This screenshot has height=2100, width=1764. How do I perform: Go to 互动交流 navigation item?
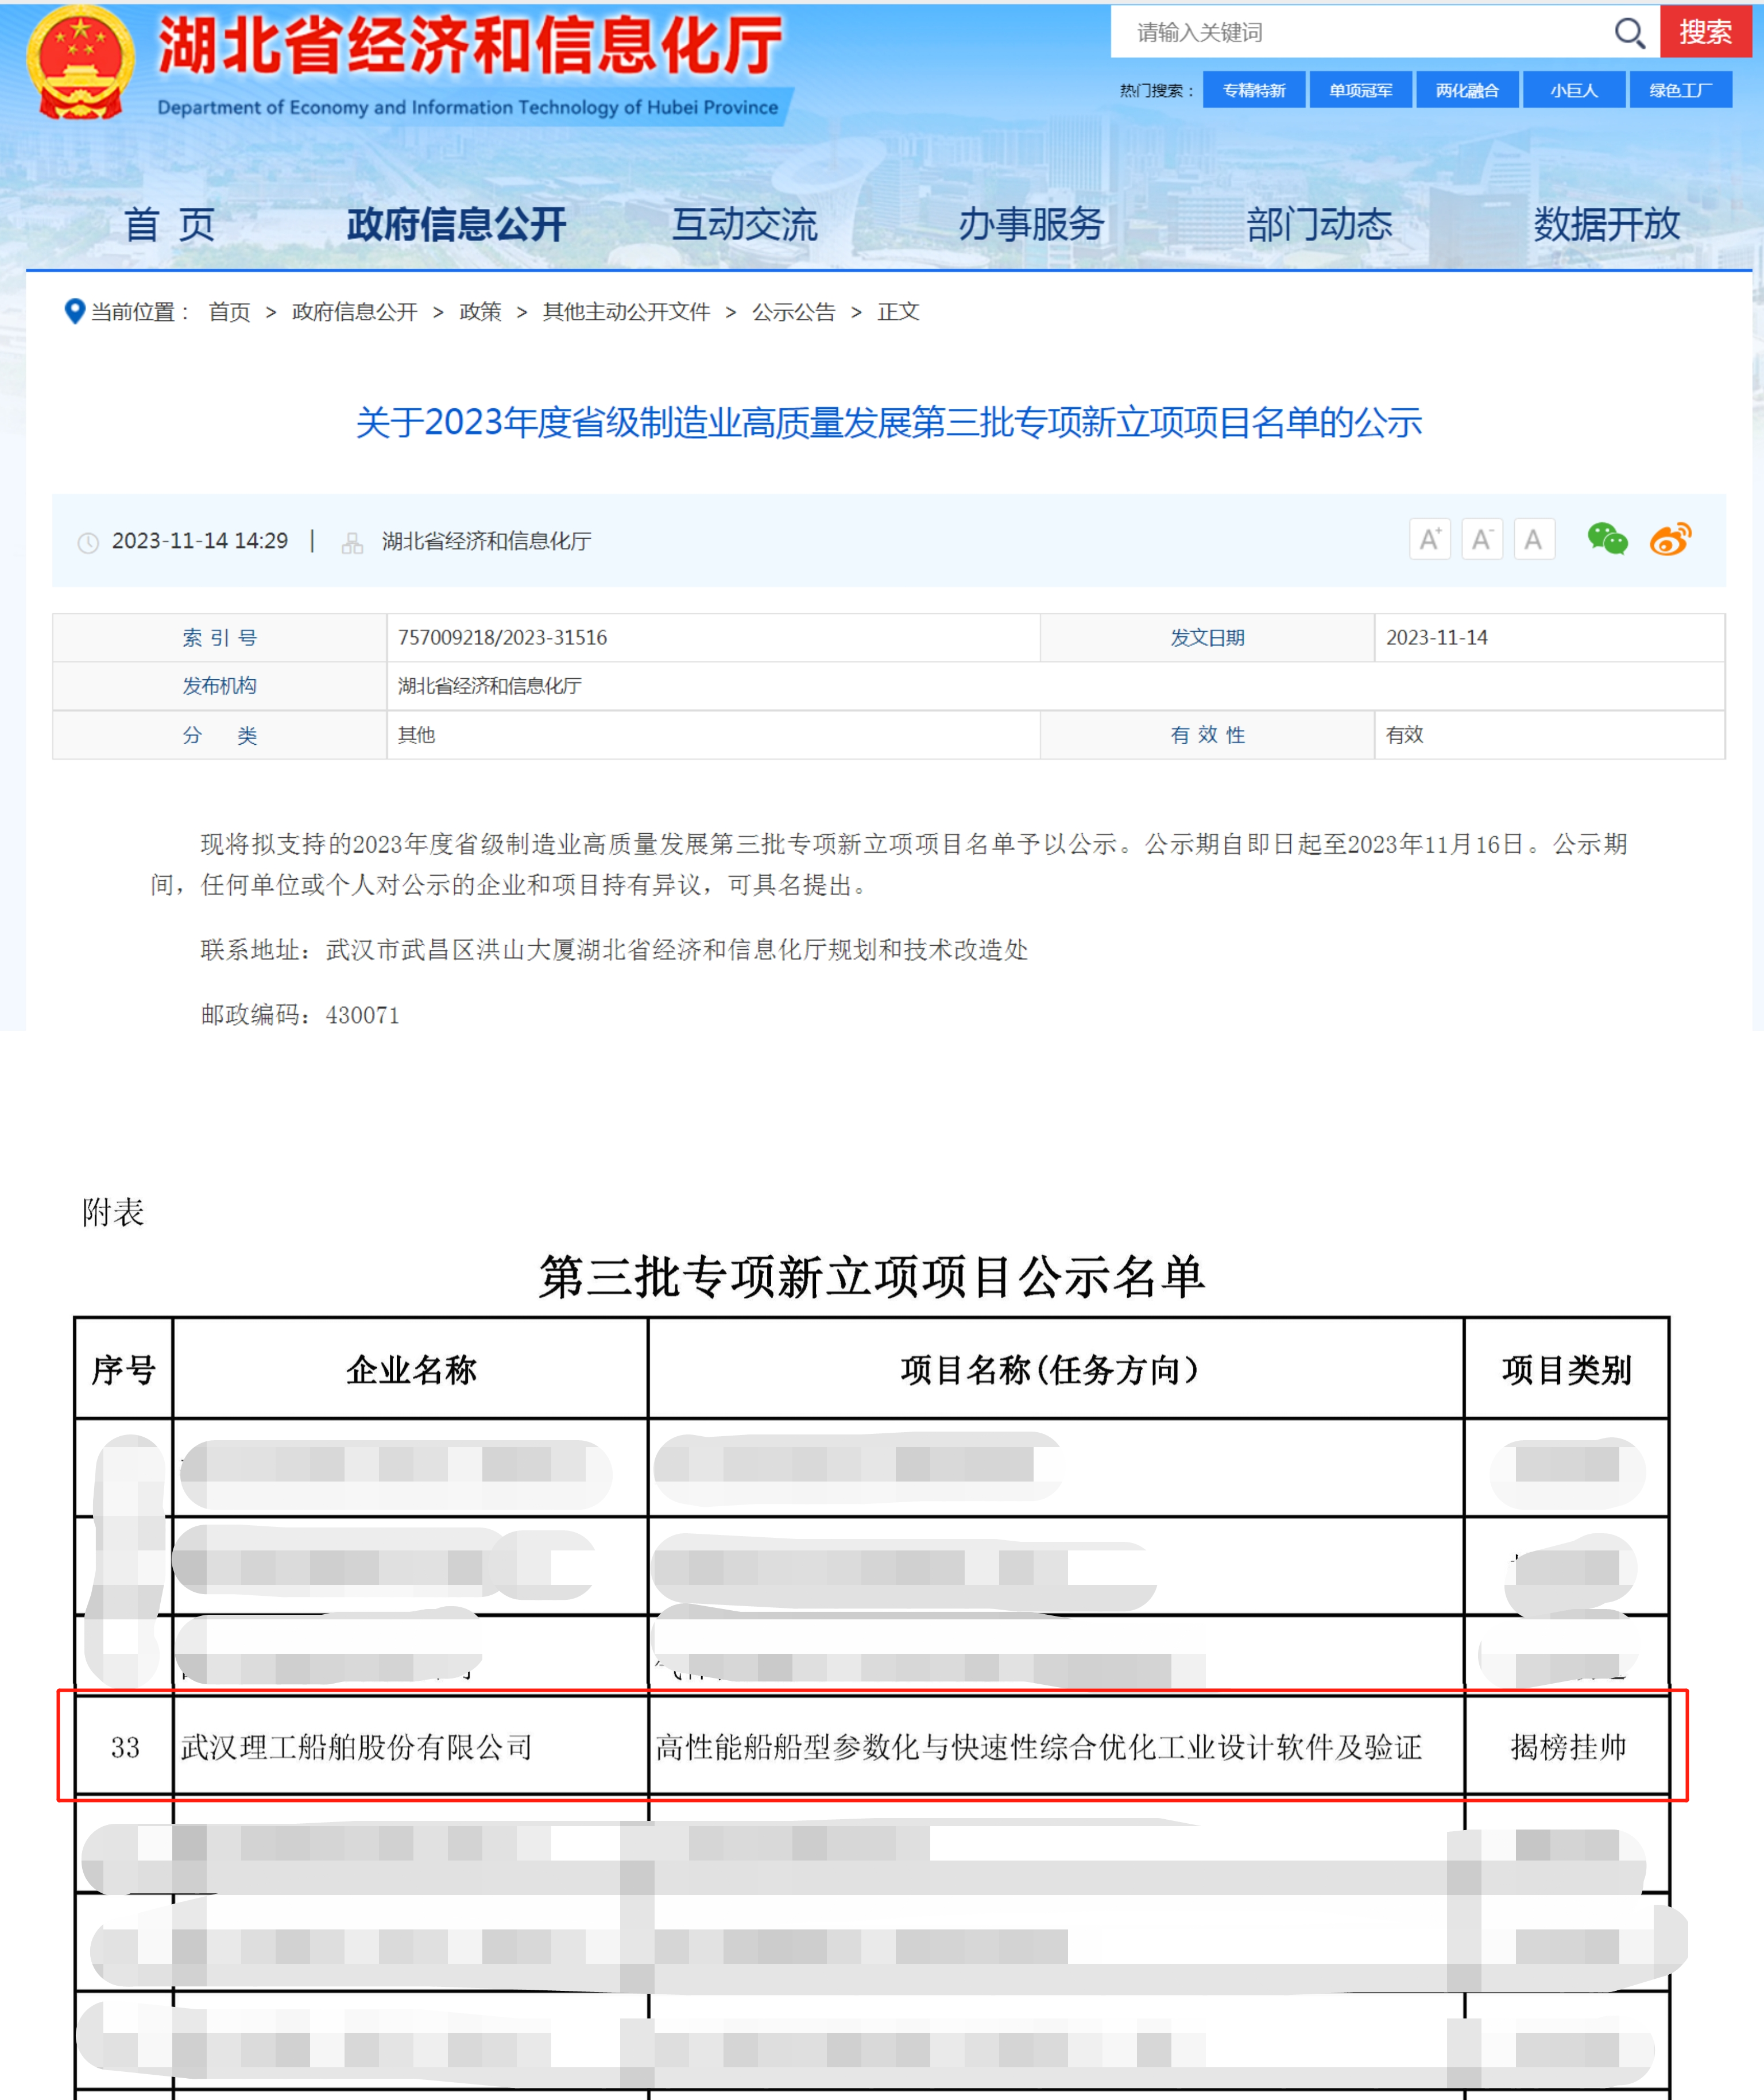pyautogui.click(x=744, y=224)
